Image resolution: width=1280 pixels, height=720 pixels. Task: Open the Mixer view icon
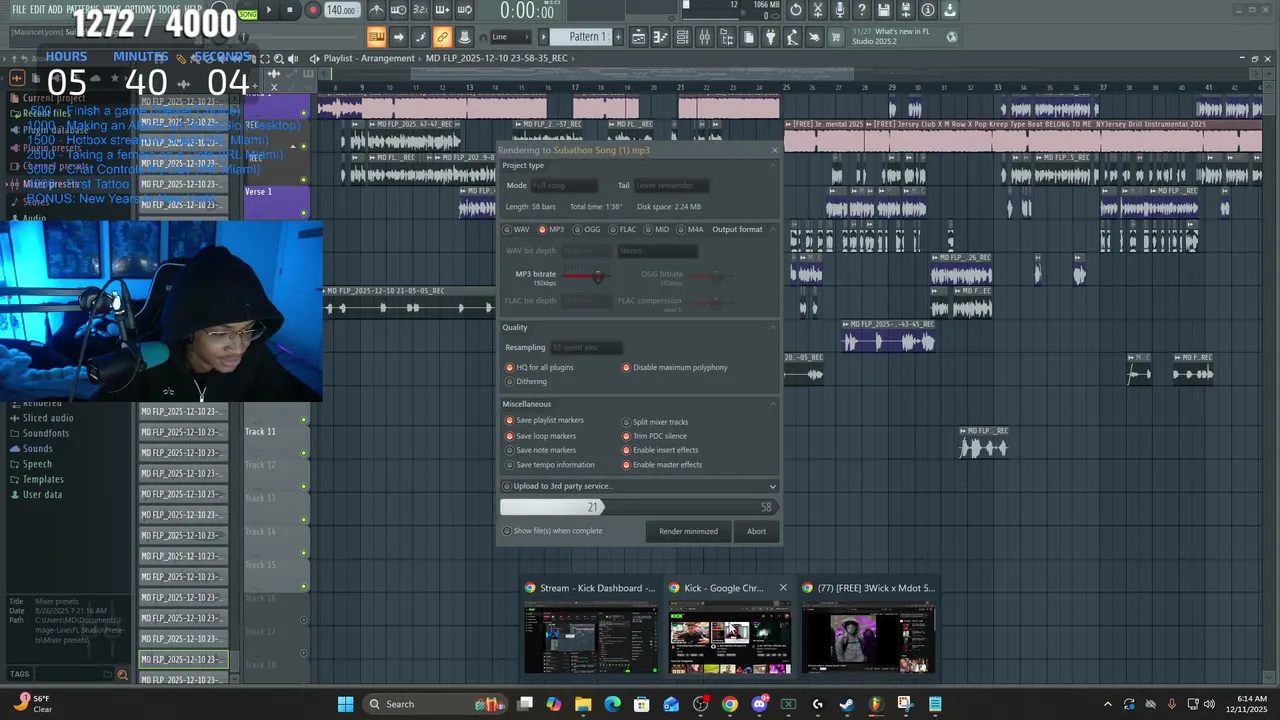pyautogui.click(x=705, y=37)
